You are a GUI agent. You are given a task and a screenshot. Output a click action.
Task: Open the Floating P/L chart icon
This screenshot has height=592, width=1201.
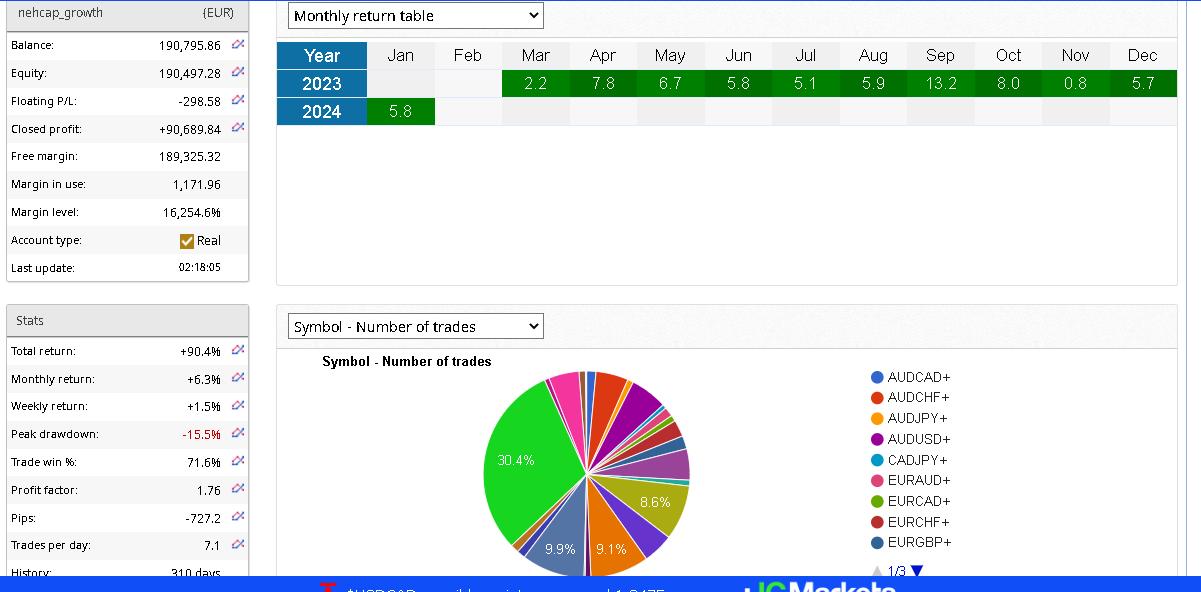click(x=238, y=100)
